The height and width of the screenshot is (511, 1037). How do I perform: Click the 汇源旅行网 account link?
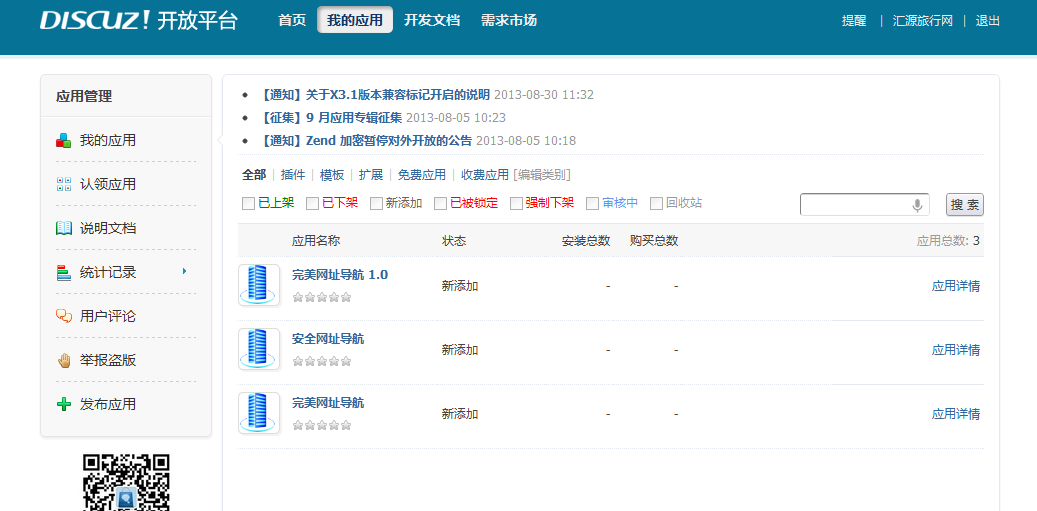pos(923,20)
